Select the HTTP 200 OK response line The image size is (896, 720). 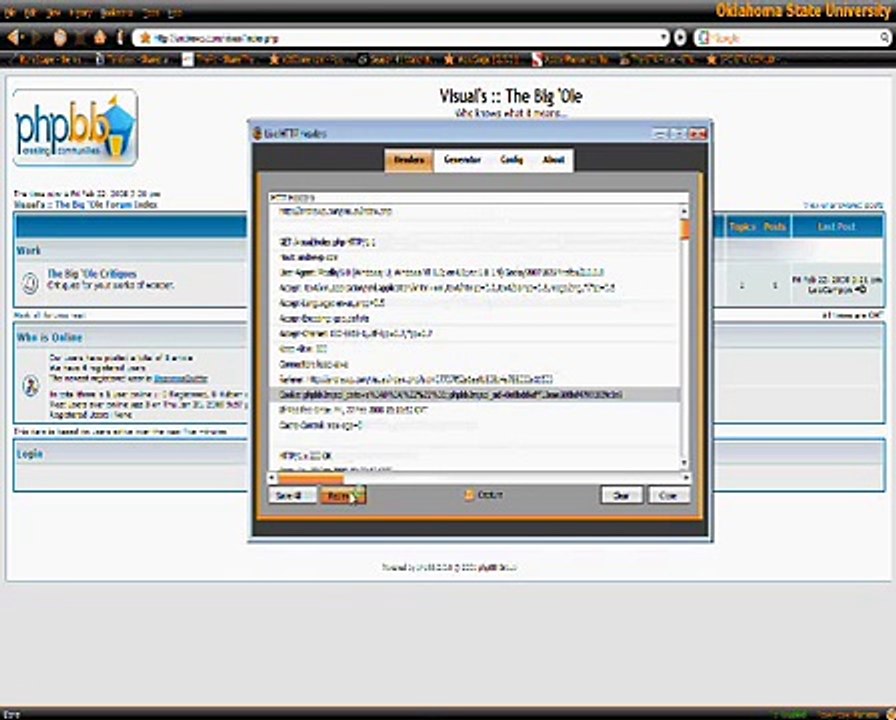(x=474, y=455)
